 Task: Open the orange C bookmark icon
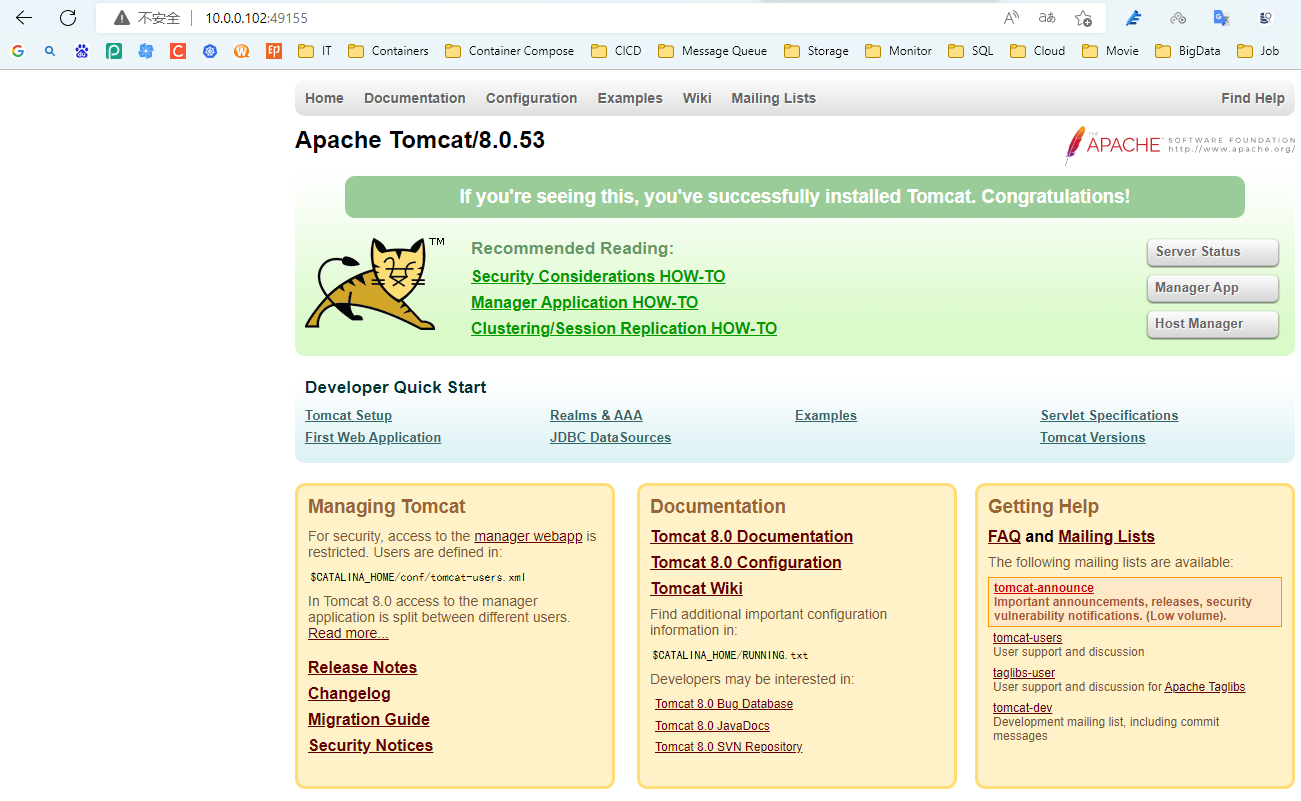pyautogui.click(x=178, y=51)
